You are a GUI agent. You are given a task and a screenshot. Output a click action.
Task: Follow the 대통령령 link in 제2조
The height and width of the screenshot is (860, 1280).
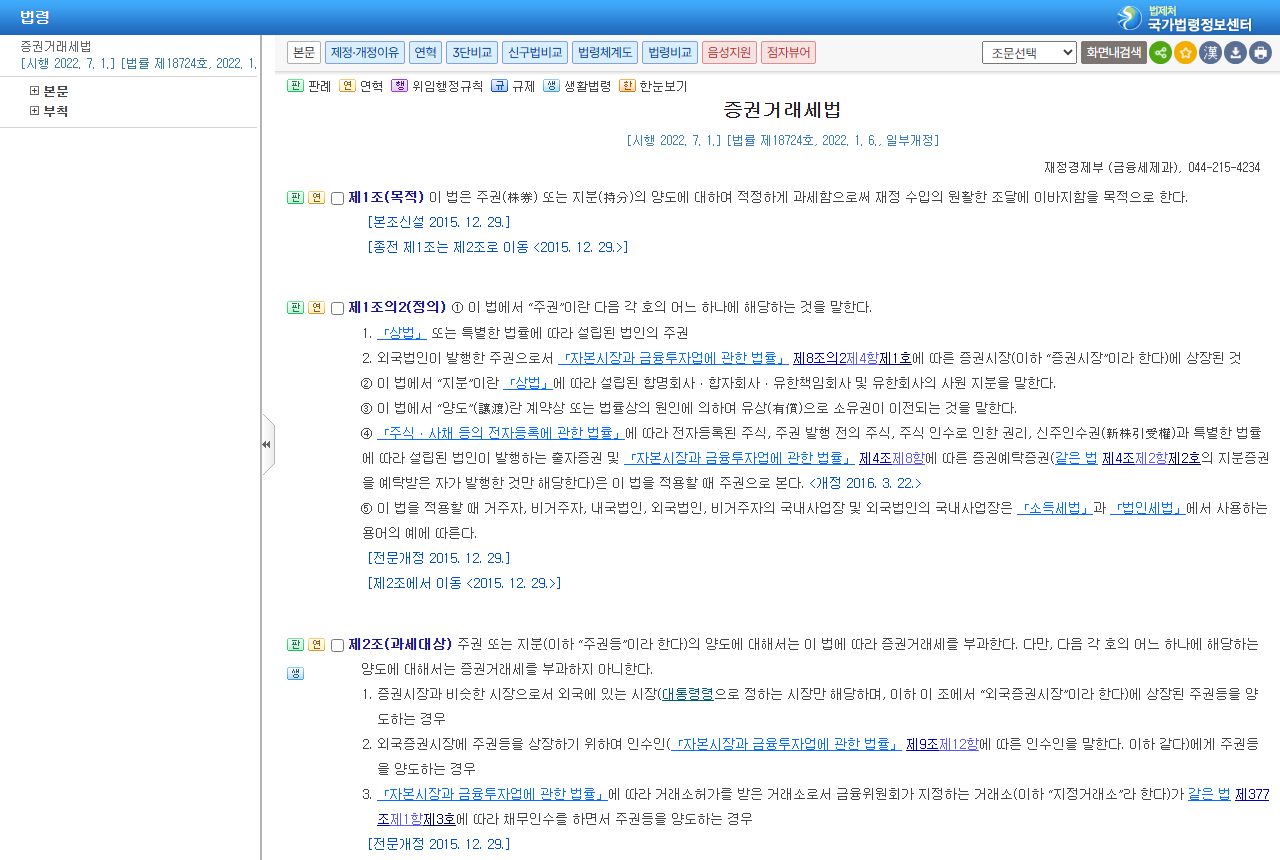[687, 694]
